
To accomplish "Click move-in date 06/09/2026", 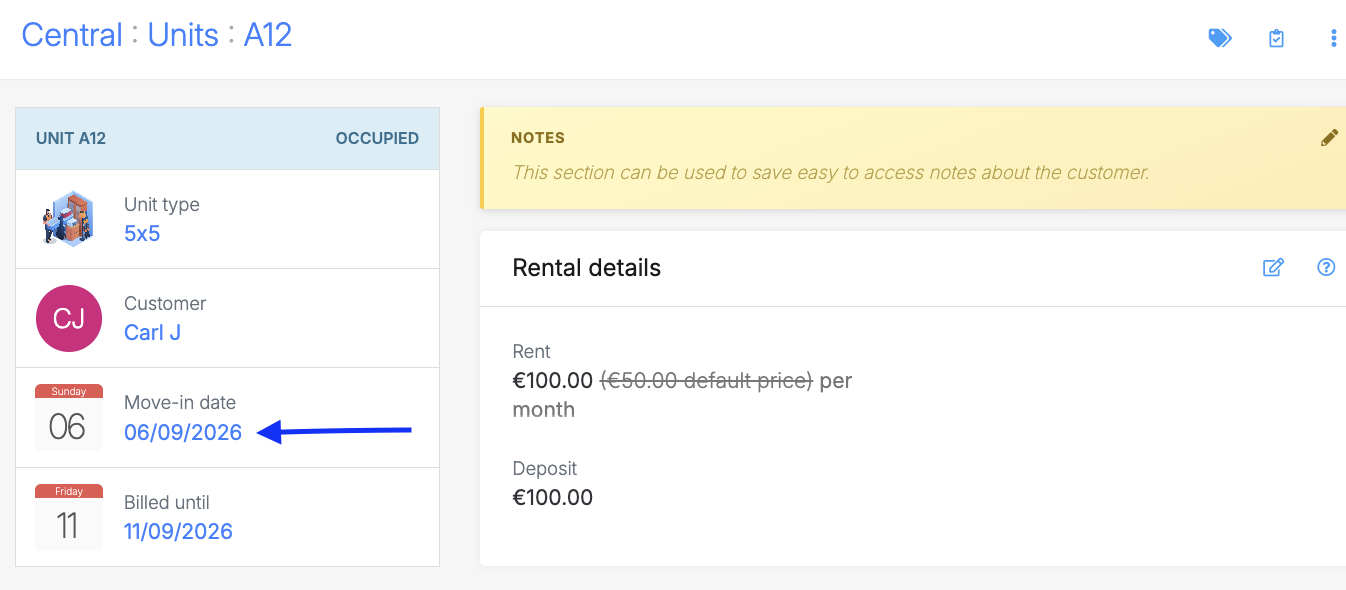I will tap(183, 432).
